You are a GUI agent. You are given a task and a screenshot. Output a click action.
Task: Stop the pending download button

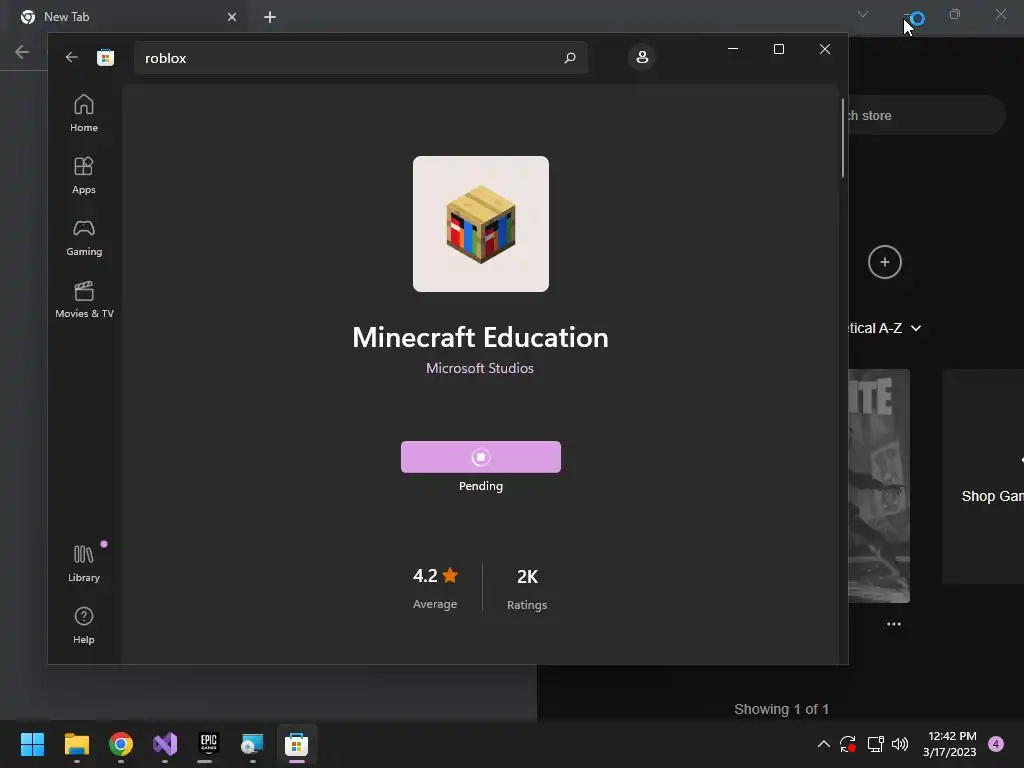[x=481, y=456]
